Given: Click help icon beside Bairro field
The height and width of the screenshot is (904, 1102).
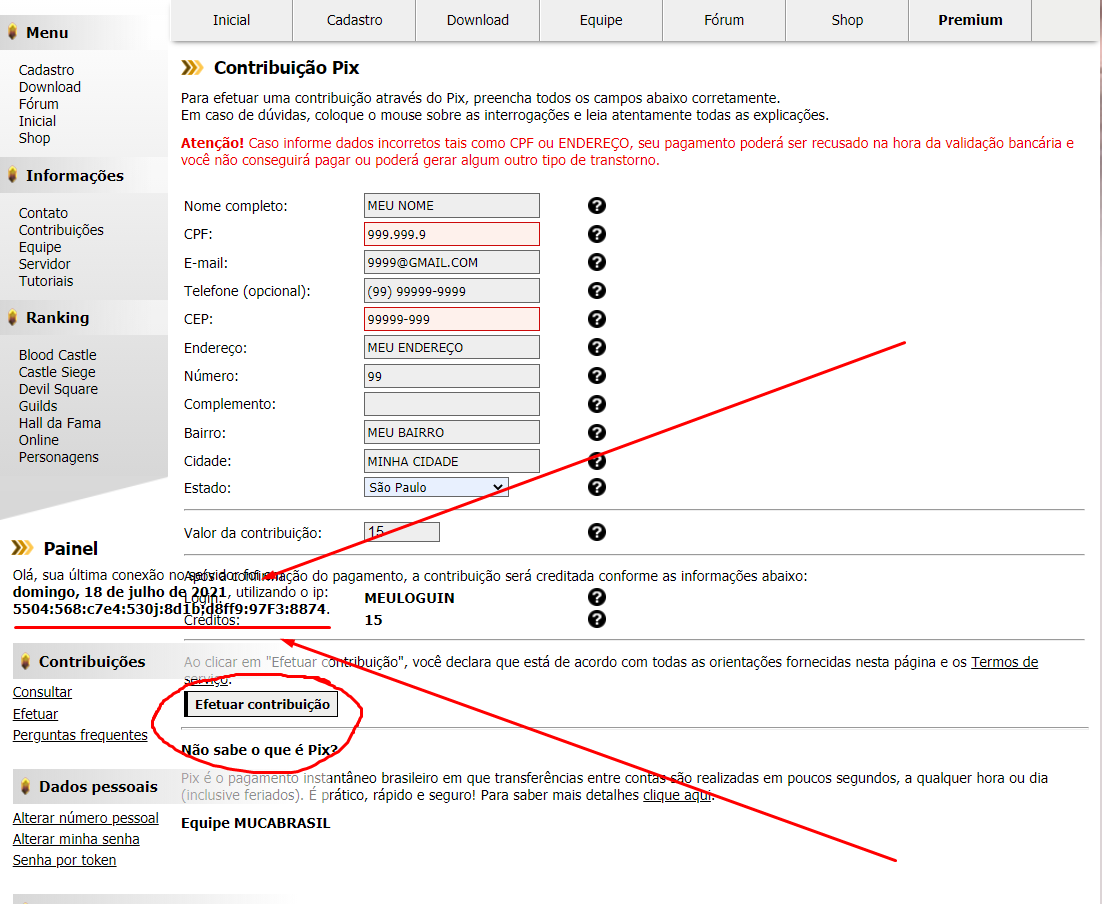Looking at the screenshot, I should [596, 433].
